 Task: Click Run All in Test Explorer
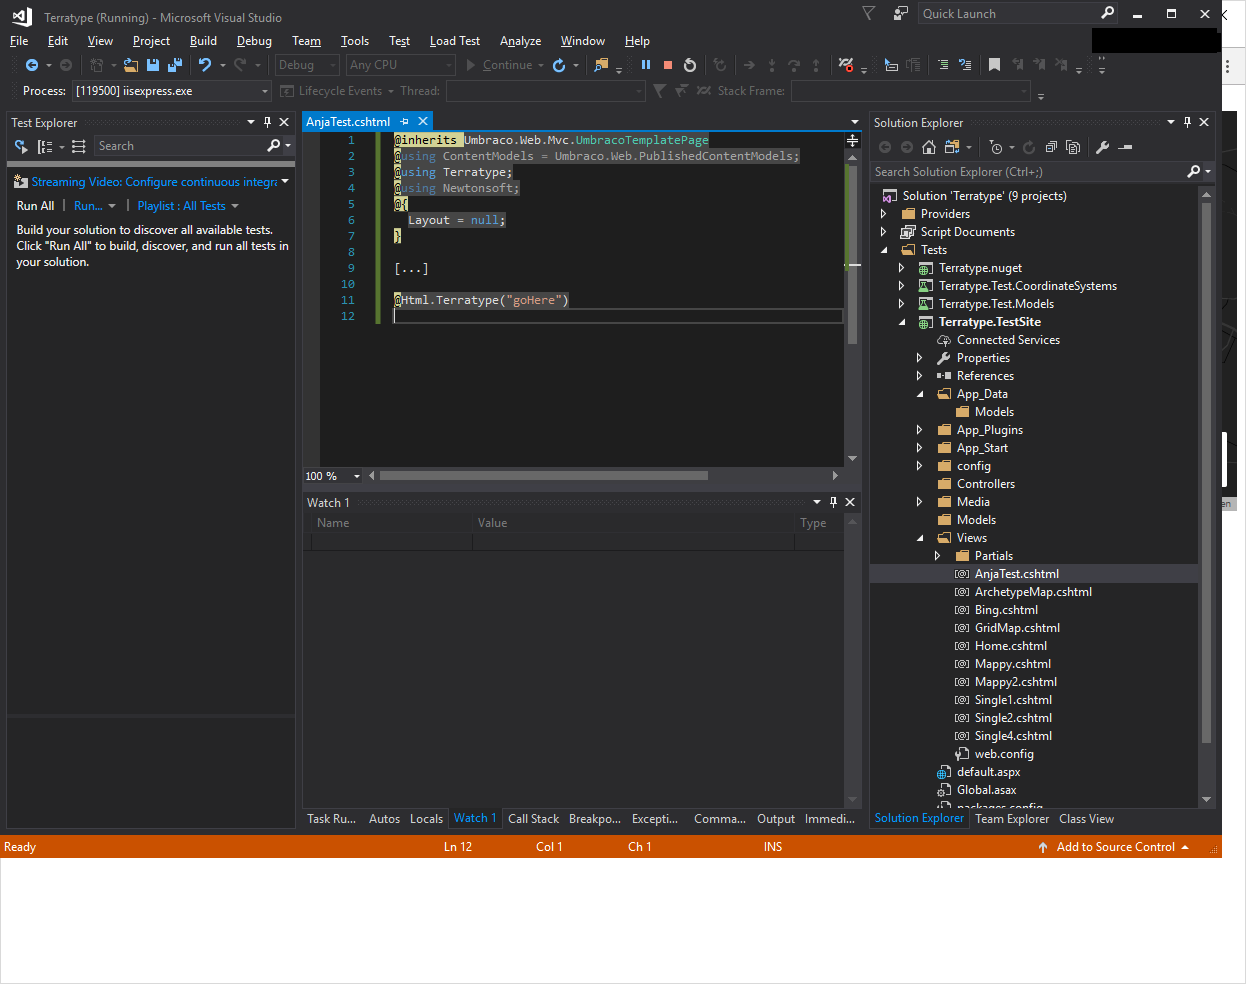tap(35, 206)
